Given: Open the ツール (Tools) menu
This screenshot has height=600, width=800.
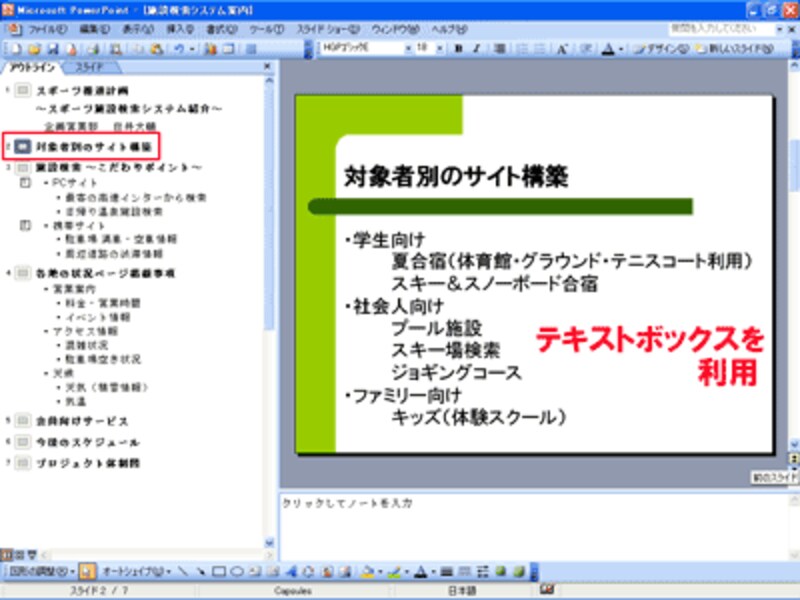Looking at the screenshot, I should tap(267, 29).
